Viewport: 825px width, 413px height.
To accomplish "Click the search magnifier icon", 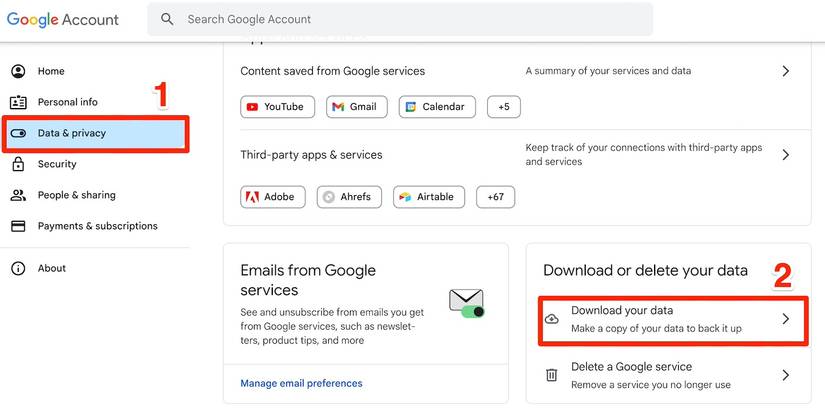I will [x=167, y=19].
